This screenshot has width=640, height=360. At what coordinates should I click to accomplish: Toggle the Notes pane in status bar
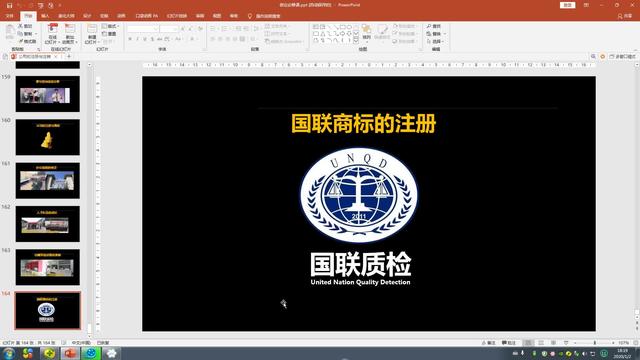(x=489, y=343)
